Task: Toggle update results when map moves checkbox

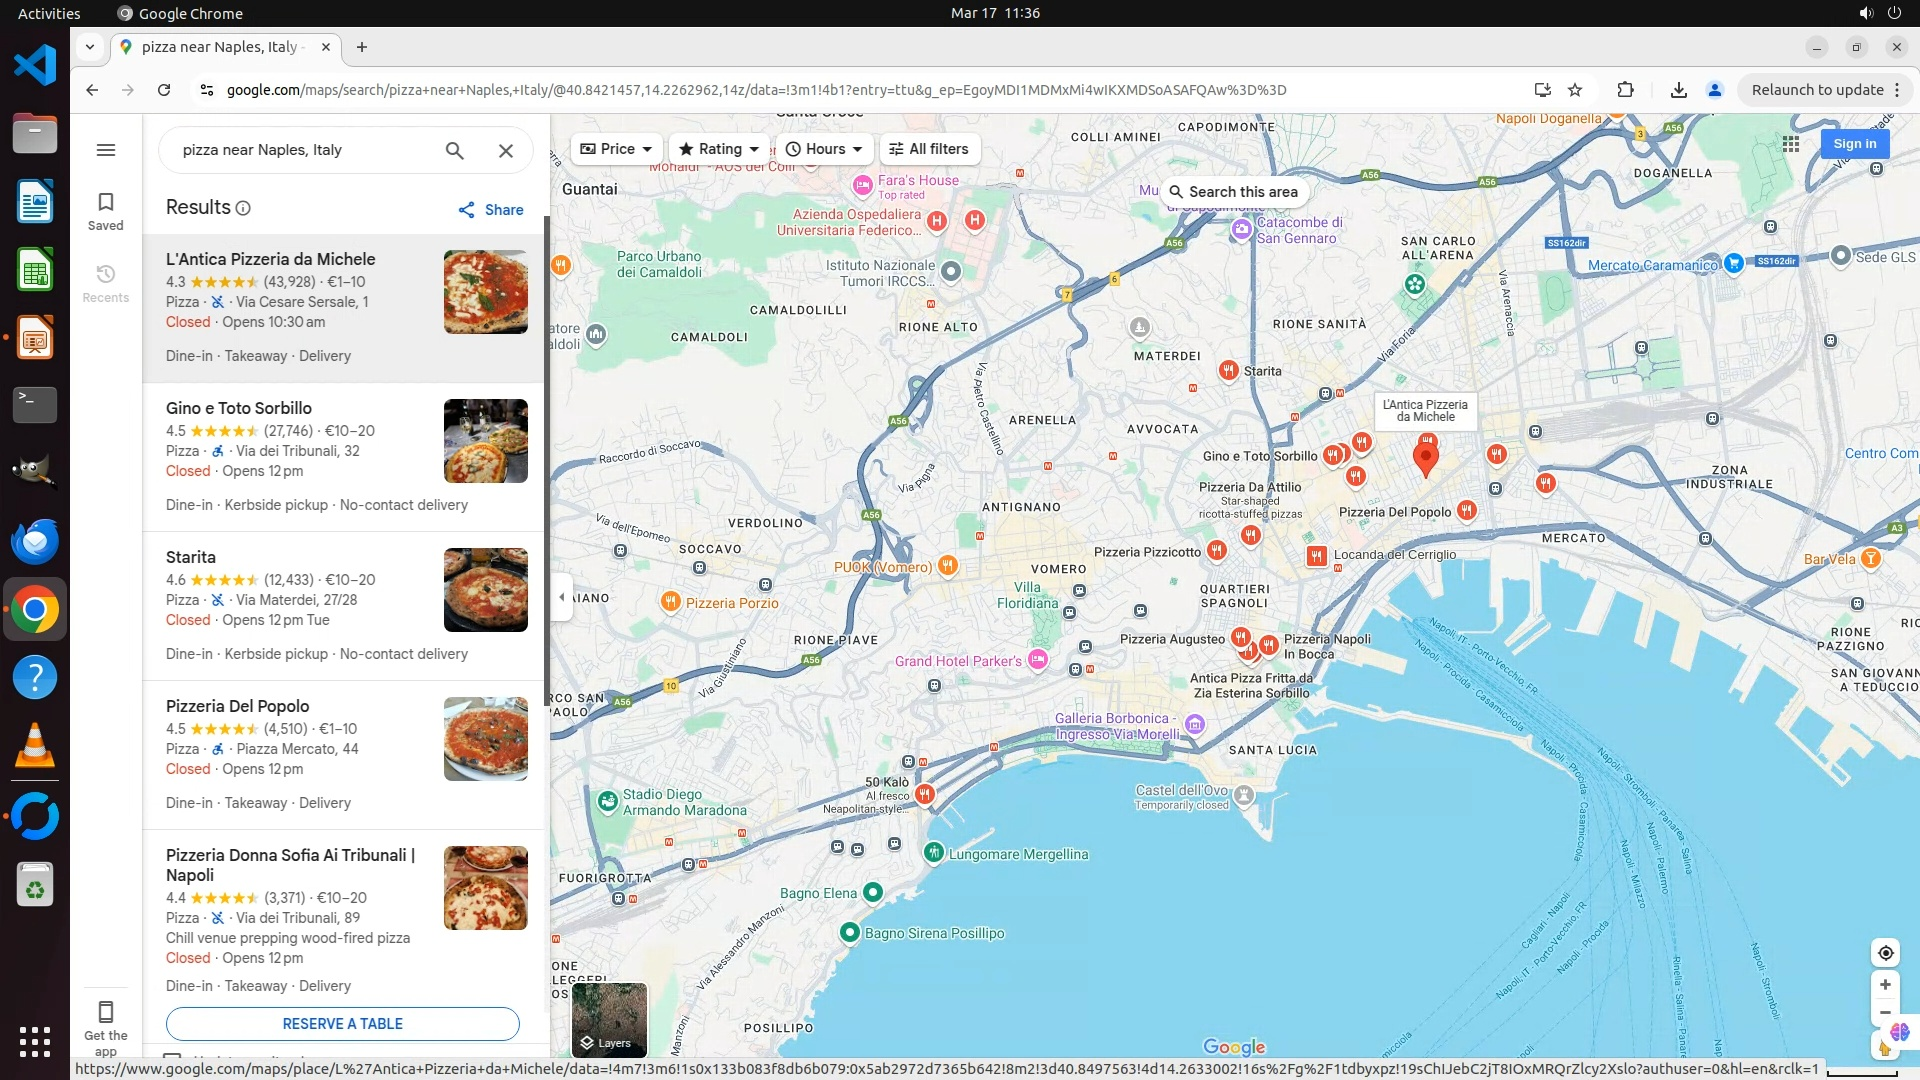Action: [172, 1057]
